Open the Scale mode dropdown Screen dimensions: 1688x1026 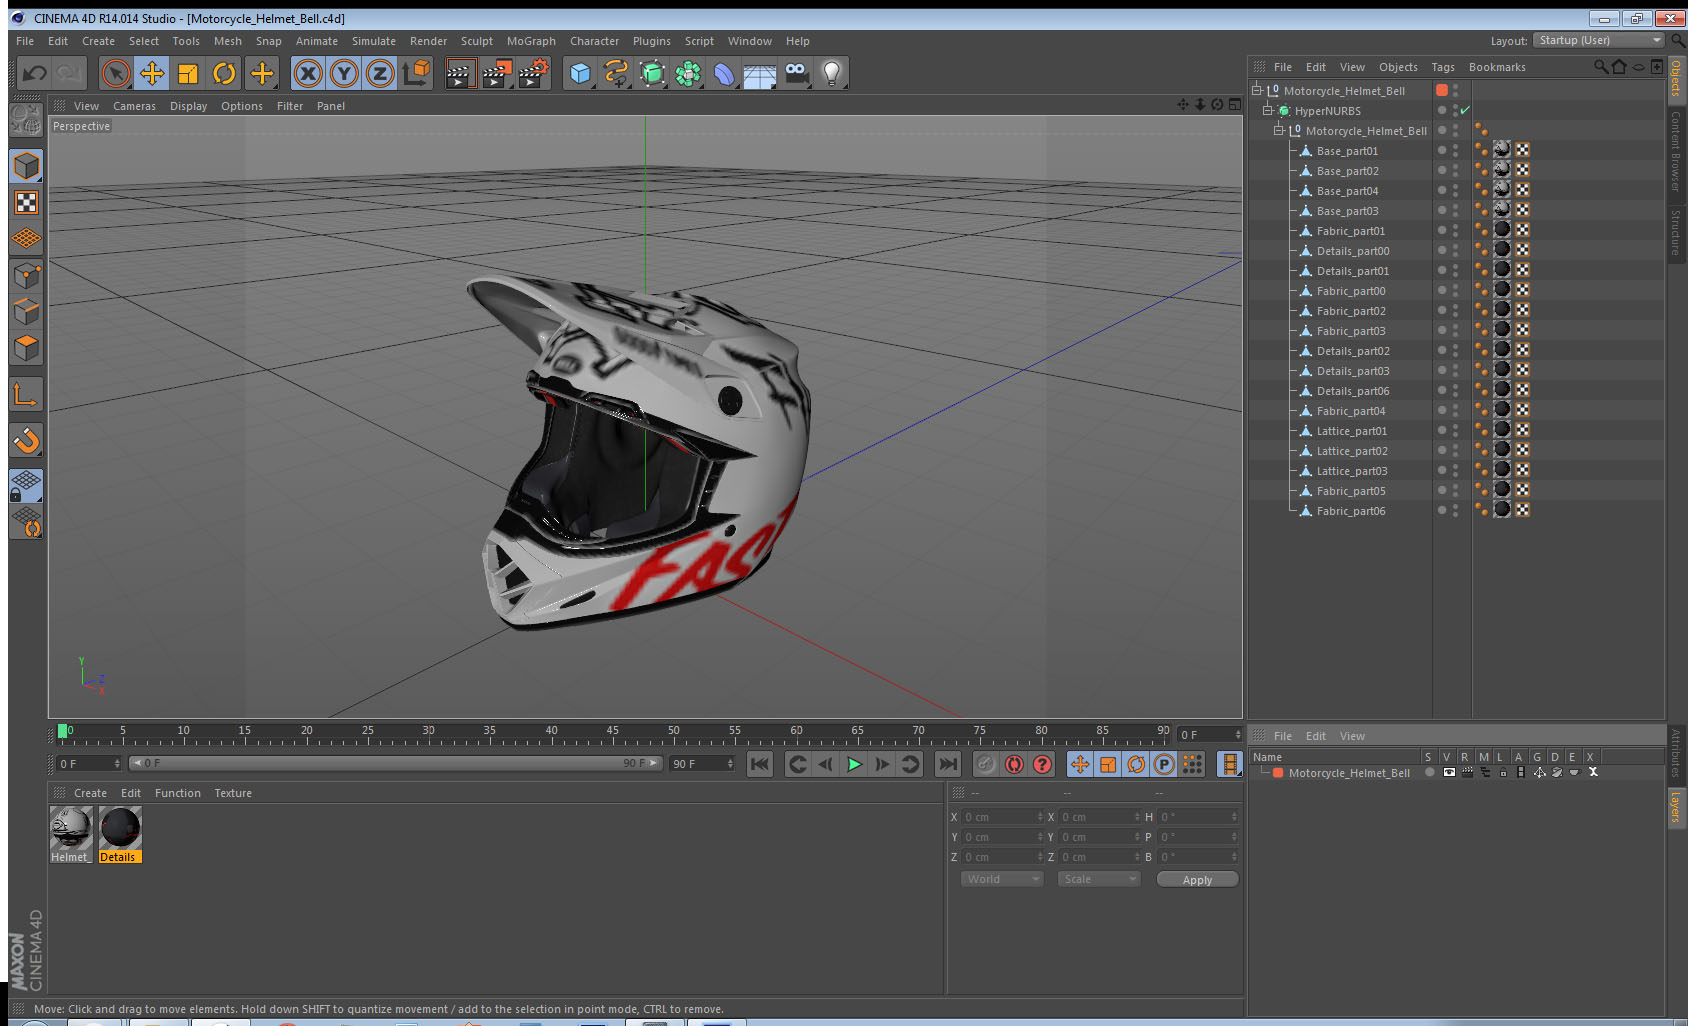tap(1098, 879)
